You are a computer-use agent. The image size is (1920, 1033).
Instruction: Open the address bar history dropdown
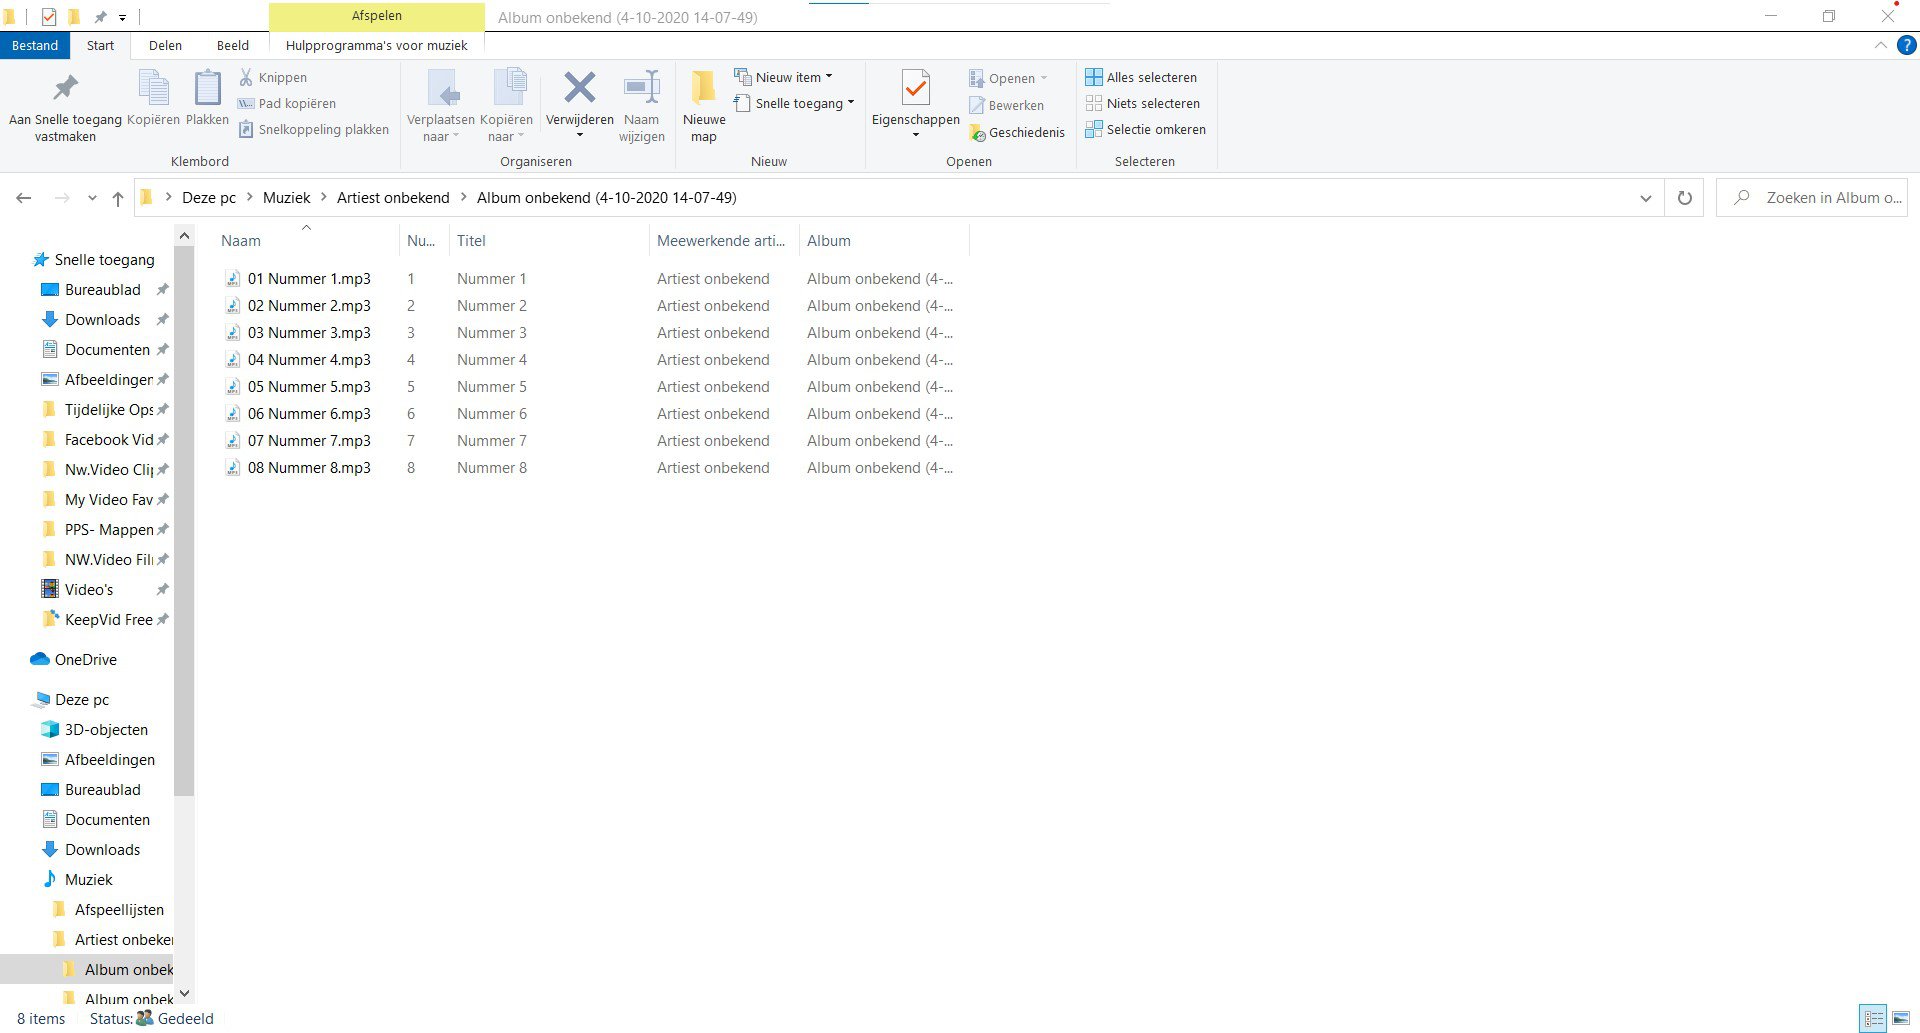pyautogui.click(x=1645, y=198)
